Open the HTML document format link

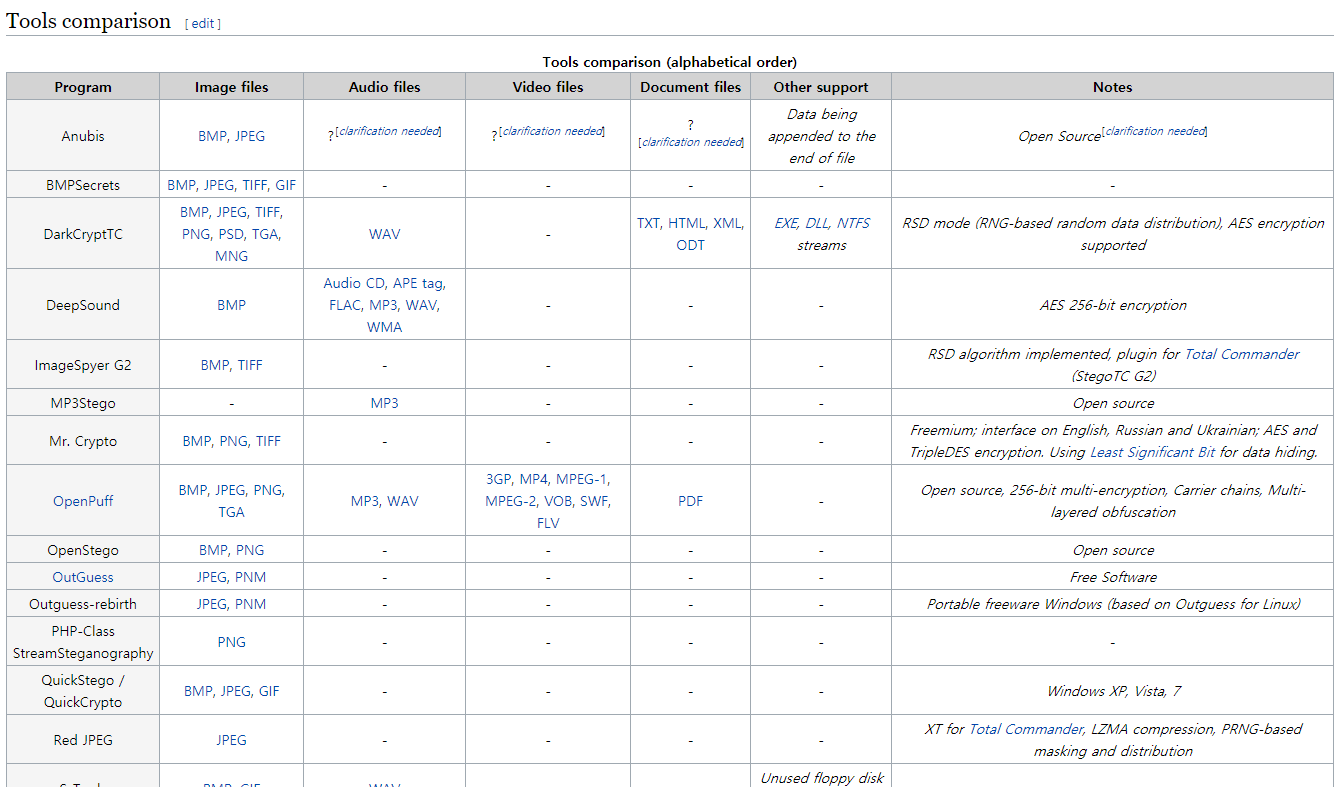point(687,223)
